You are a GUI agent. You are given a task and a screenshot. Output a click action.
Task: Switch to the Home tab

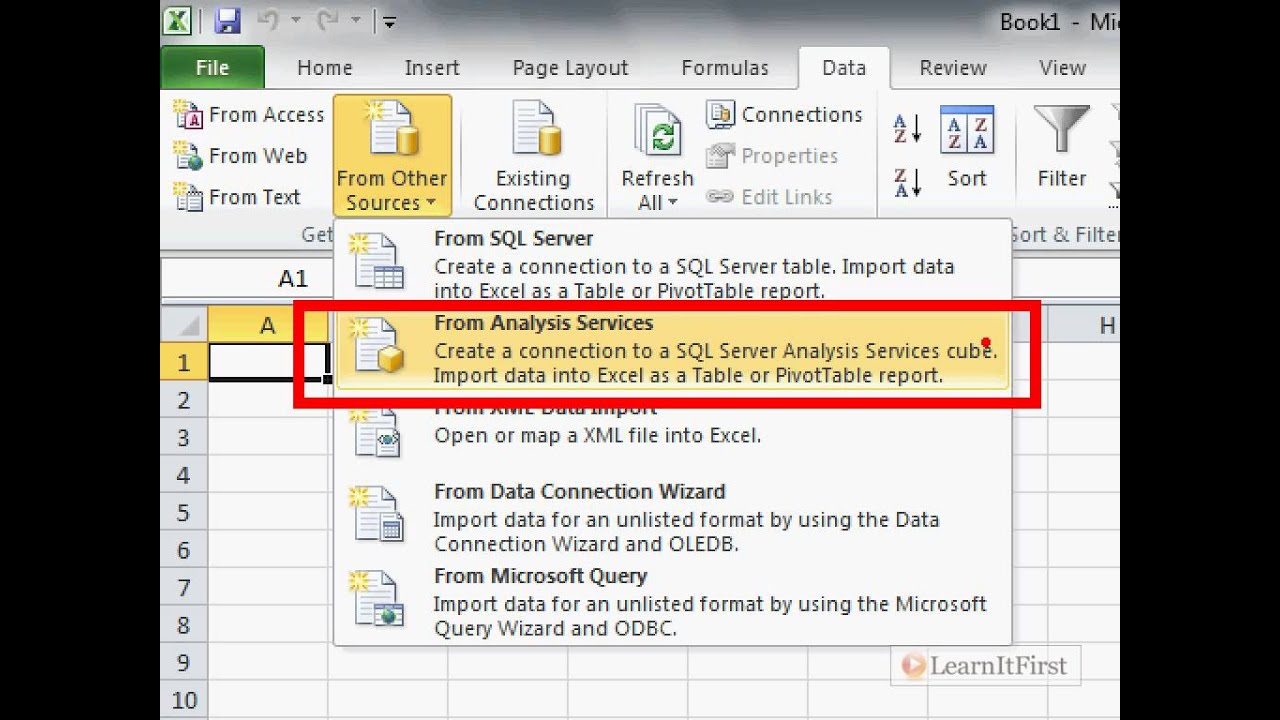pyautogui.click(x=325, y=68)
